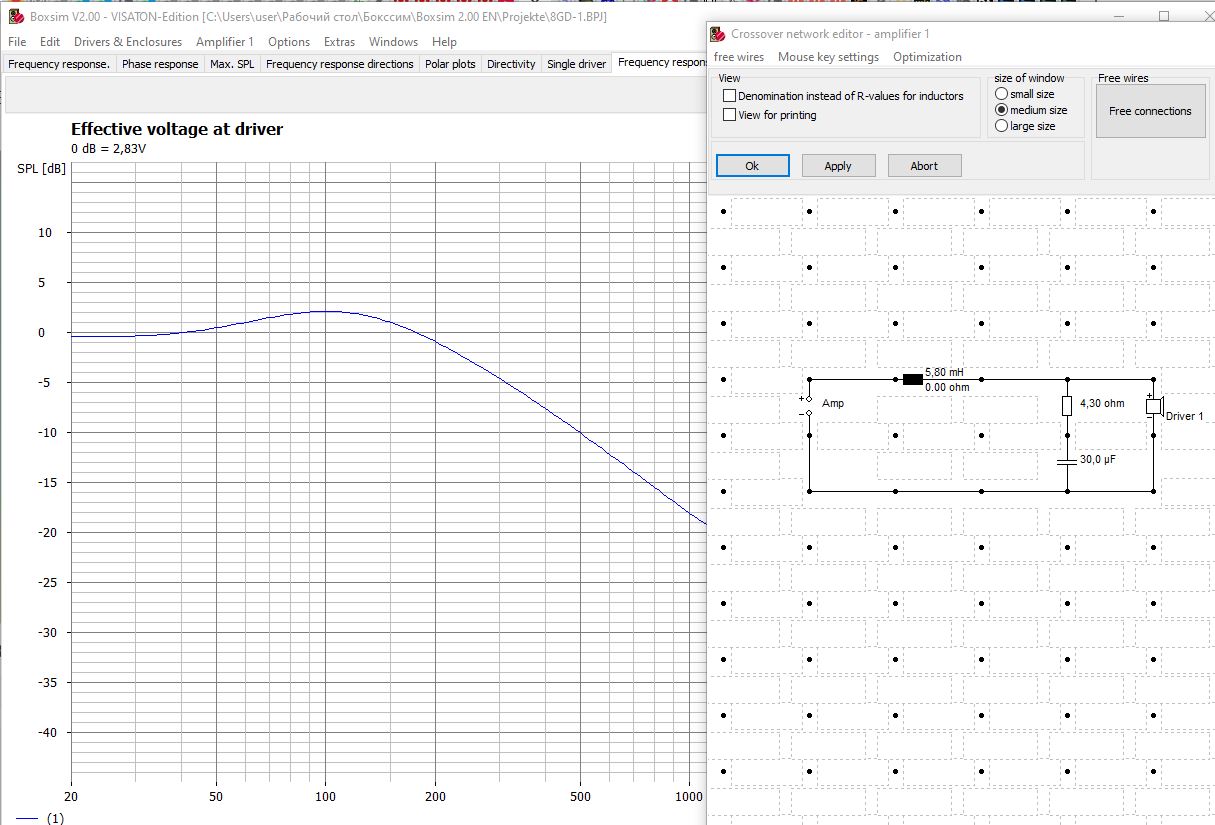Screen dimensions: 1215x825
Task: Click the Effective voltage at driver title
Action: (x=177, y=129)
